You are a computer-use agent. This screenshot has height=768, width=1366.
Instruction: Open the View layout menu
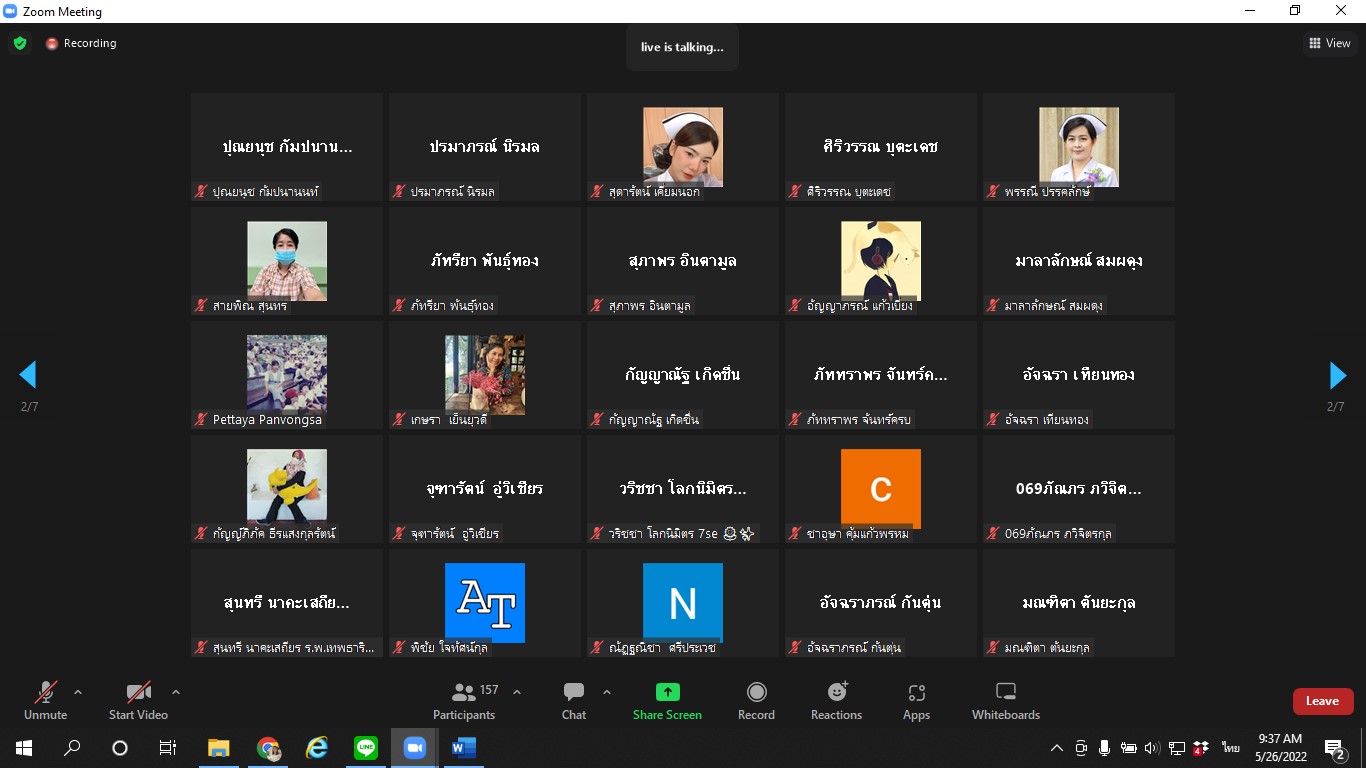[1330, 43]
